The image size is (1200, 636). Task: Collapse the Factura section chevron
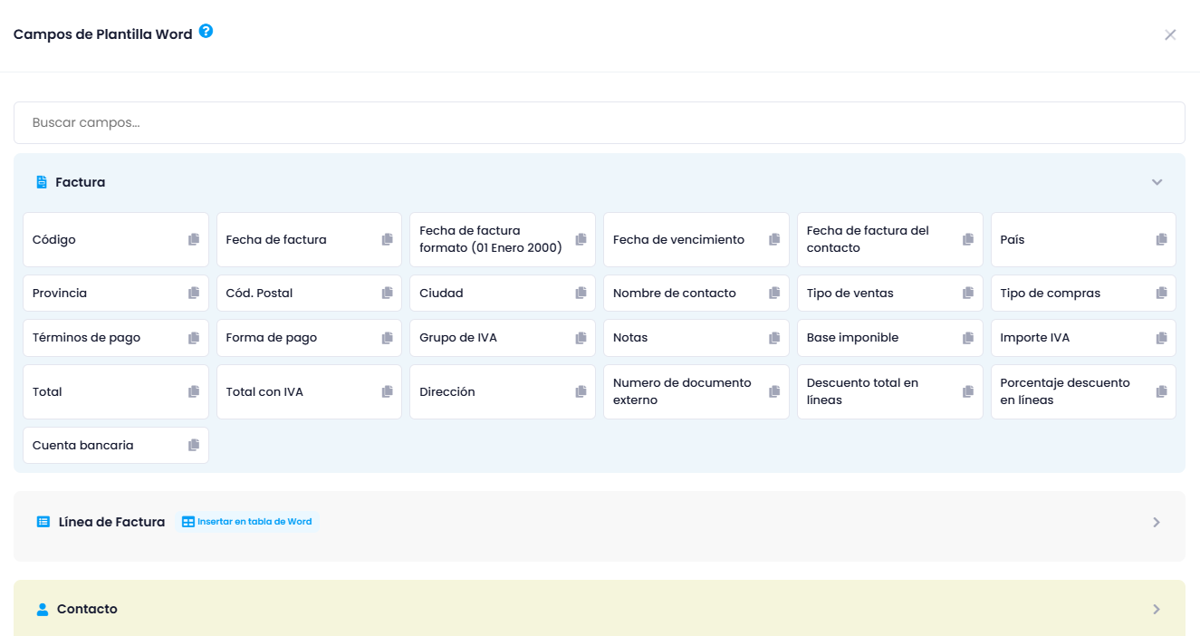pos(1157,183)
